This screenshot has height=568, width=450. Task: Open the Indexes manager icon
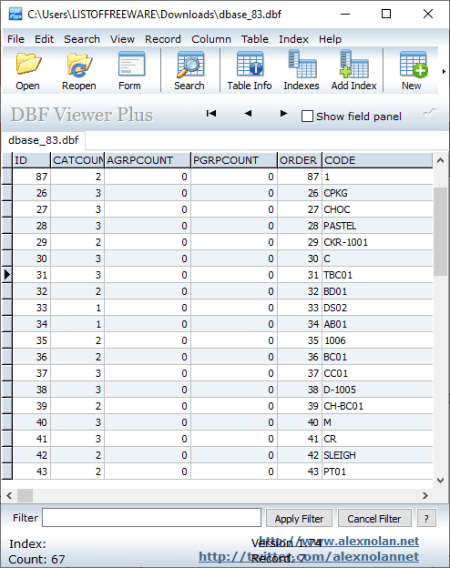tap(301, 71)
